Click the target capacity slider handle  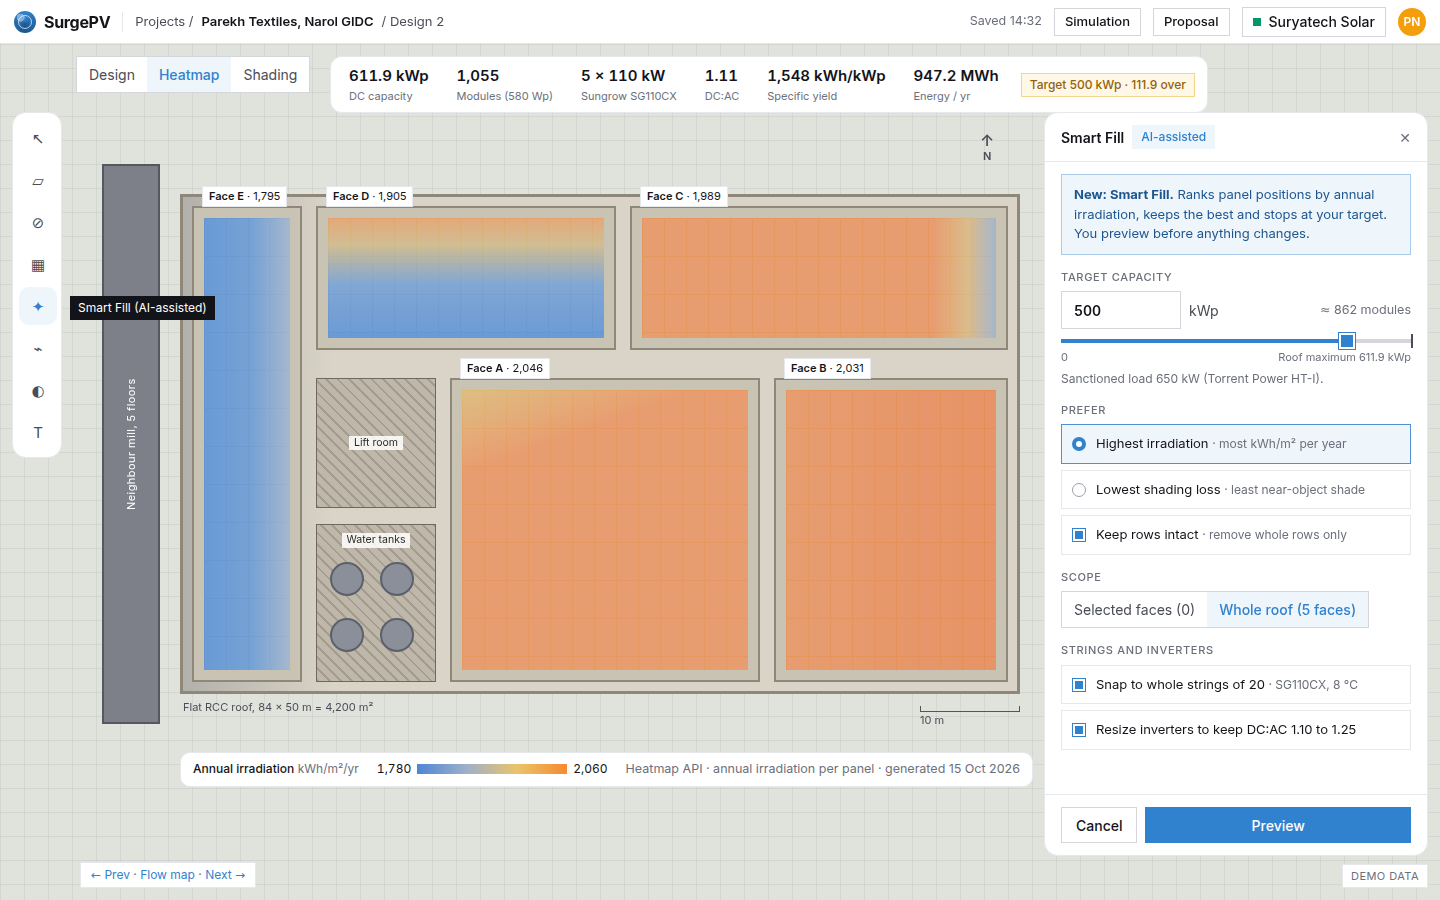point(1347,341)
